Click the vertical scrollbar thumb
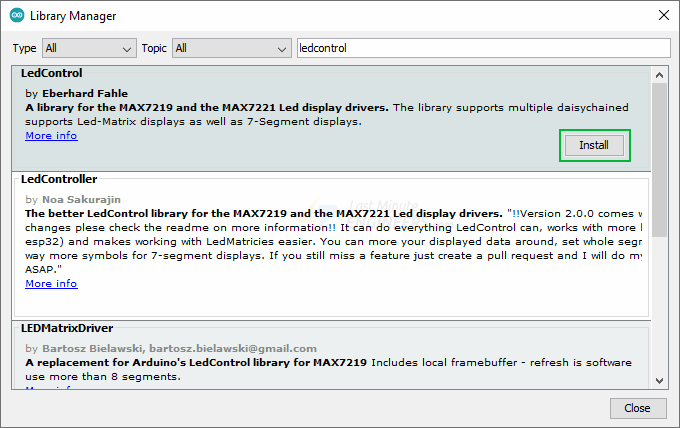 (659, 160)
